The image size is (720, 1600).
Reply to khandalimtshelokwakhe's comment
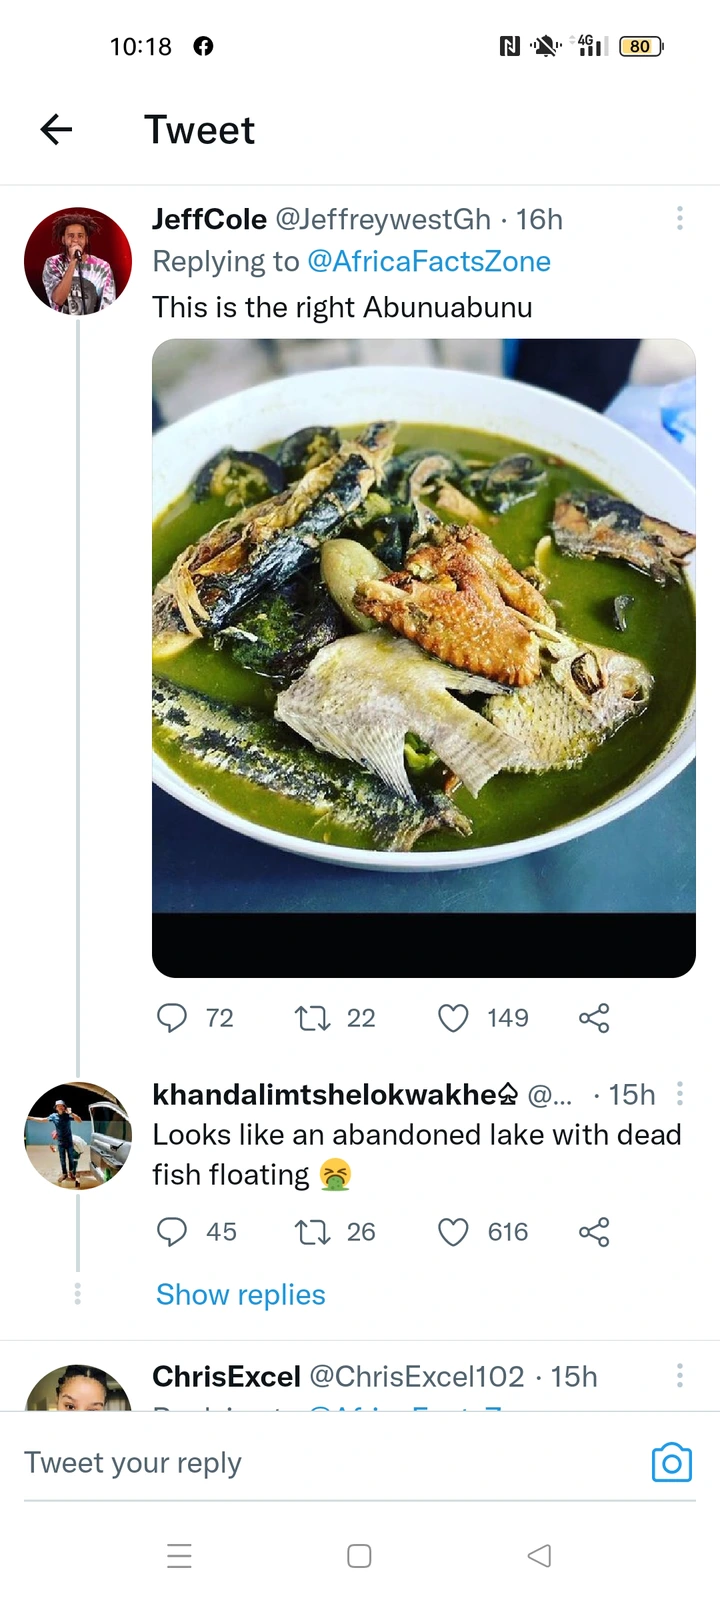[172, 1232]
